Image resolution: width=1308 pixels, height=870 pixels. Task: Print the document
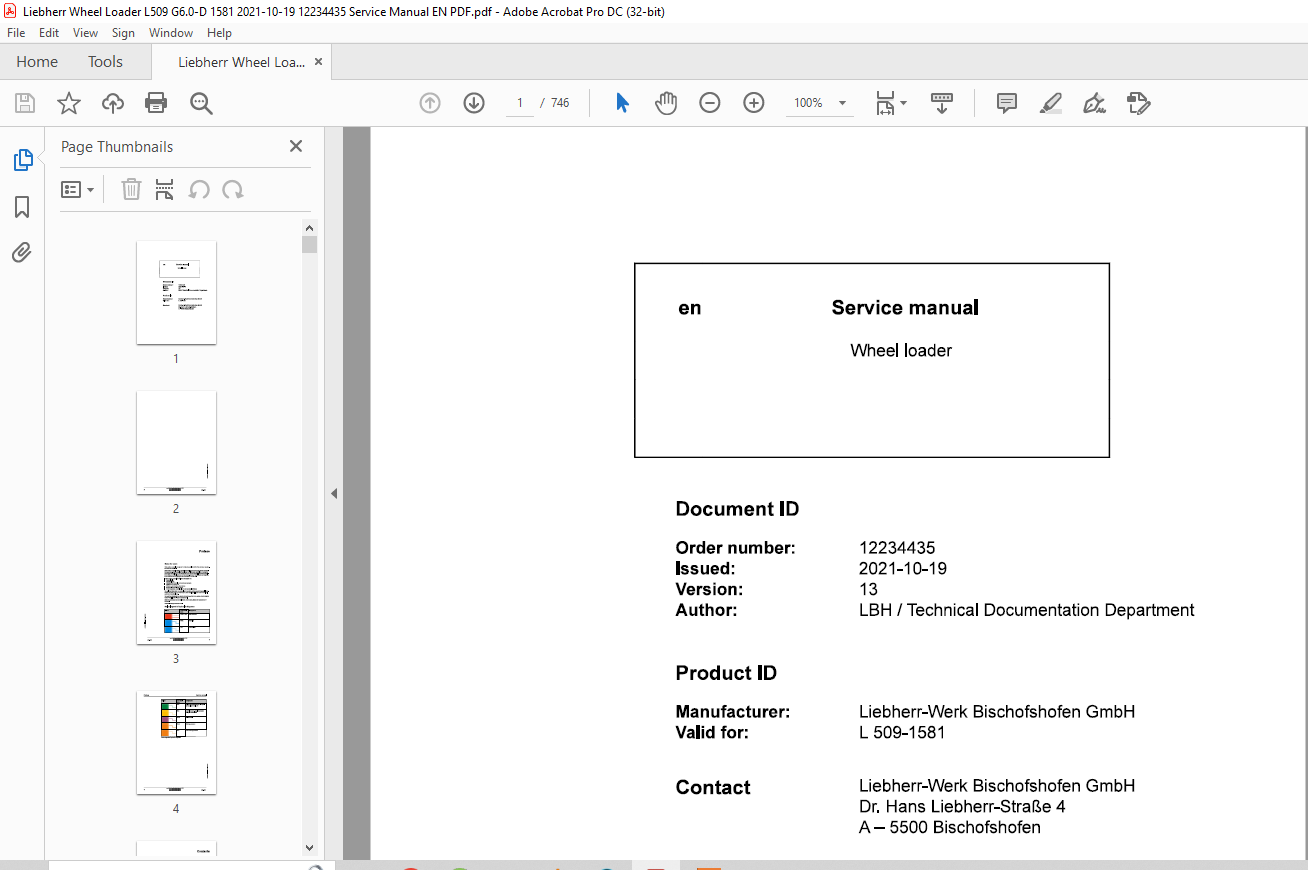[156, 103]
